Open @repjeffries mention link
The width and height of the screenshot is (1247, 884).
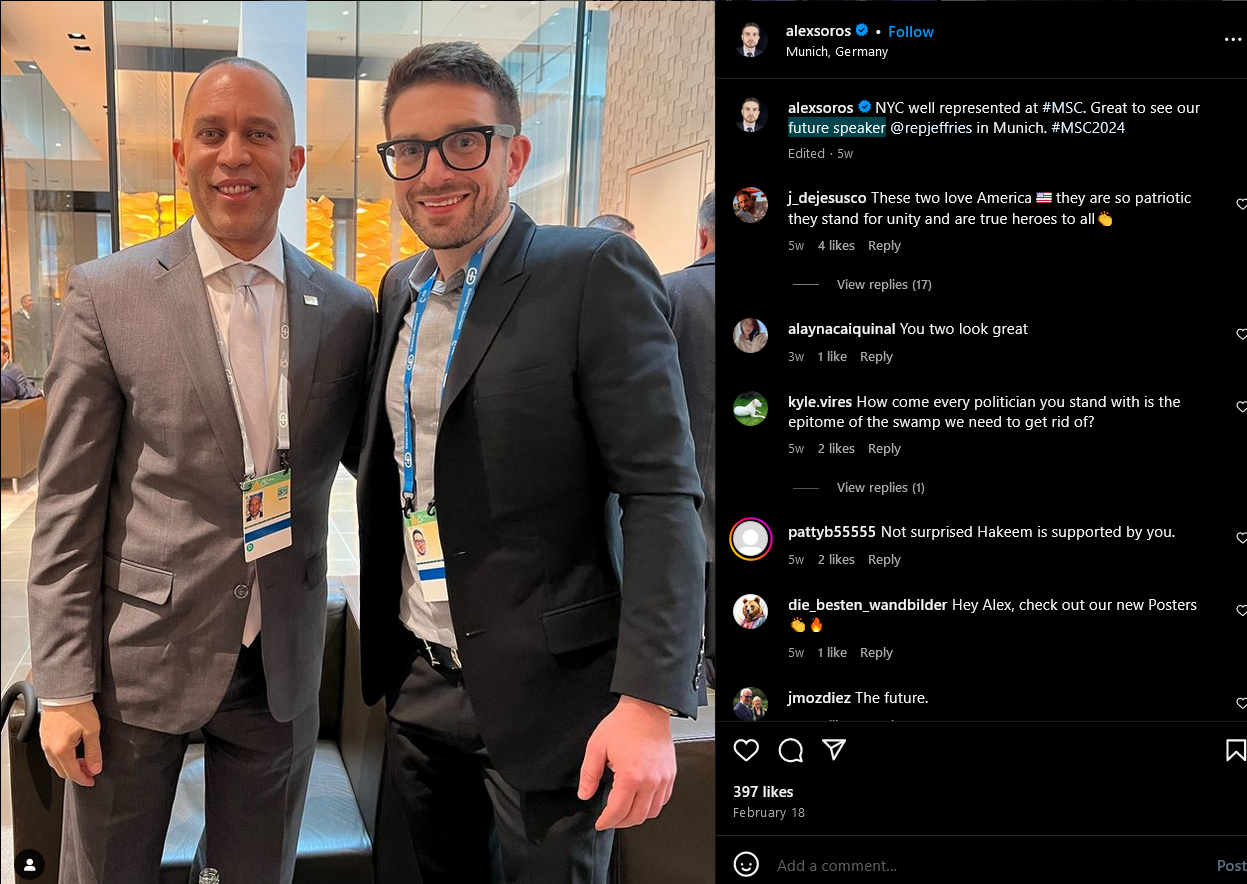coord(932,128)
